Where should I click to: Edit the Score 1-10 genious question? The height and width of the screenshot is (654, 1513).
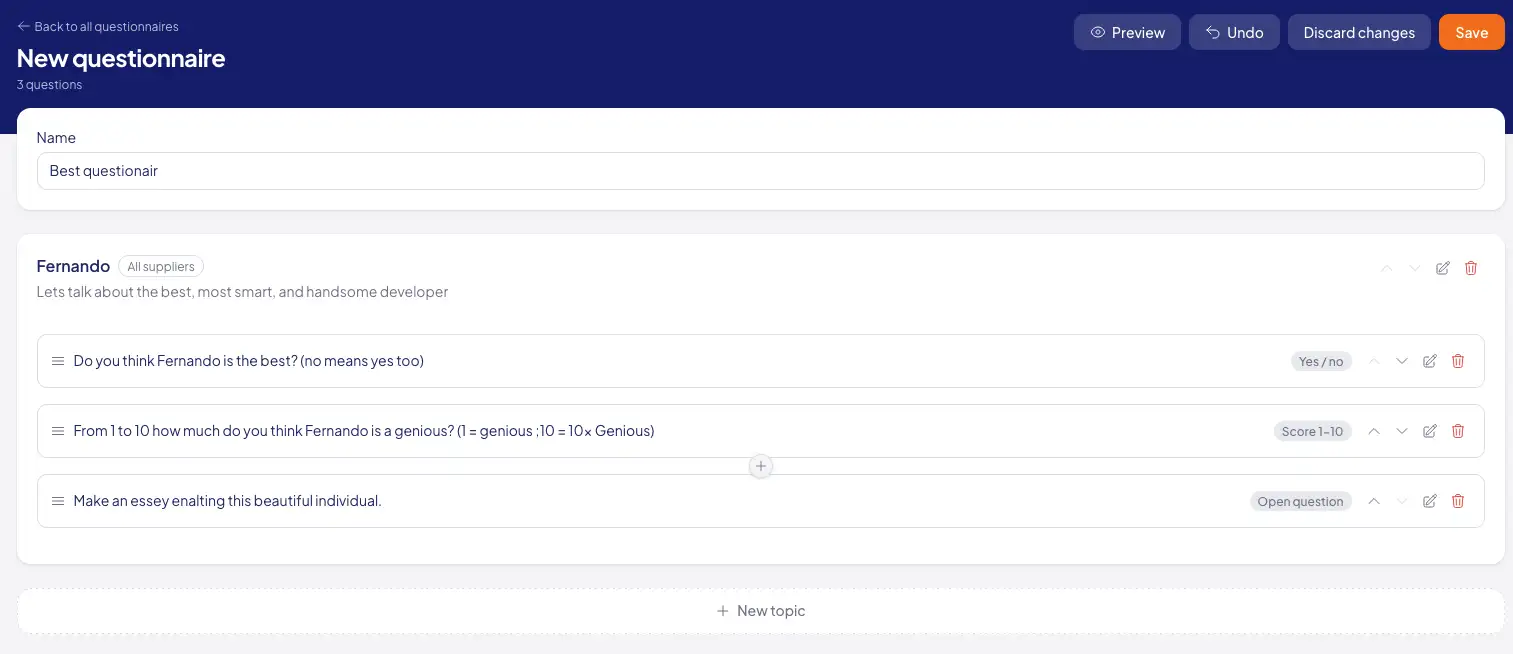click(1430, 431)
